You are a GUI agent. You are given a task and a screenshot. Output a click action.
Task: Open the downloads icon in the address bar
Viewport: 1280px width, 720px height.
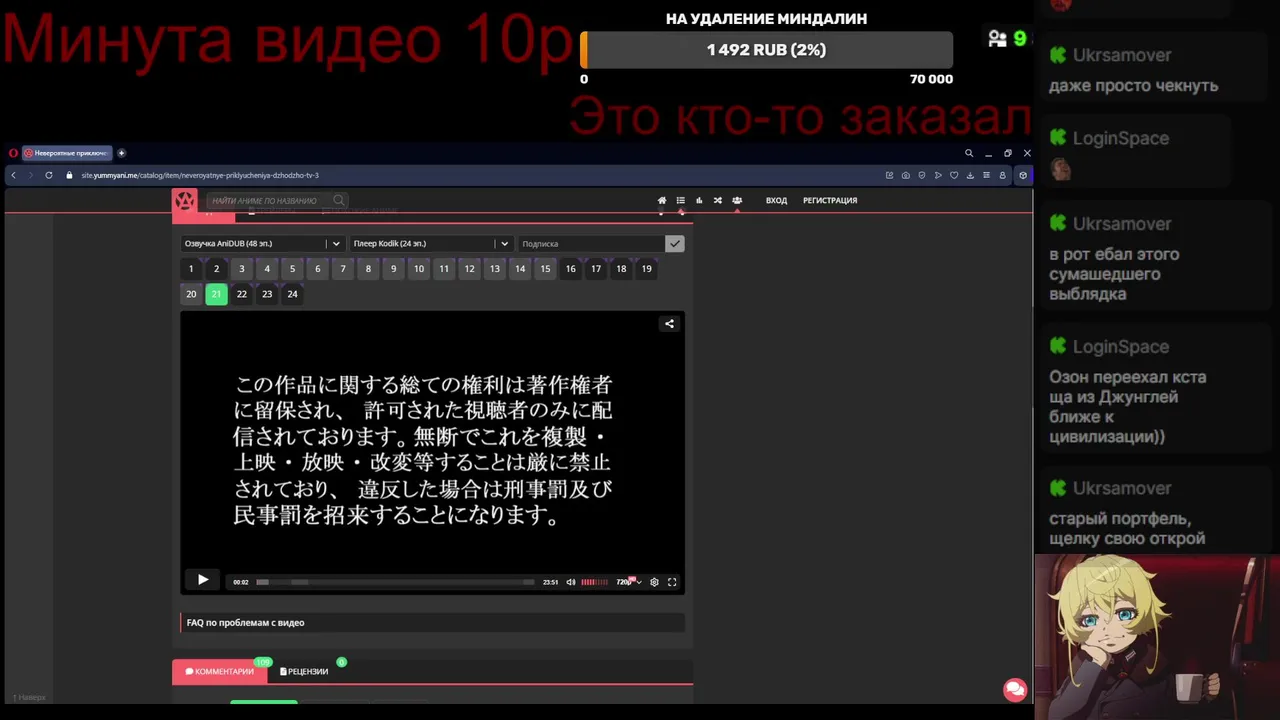(971, 175)
